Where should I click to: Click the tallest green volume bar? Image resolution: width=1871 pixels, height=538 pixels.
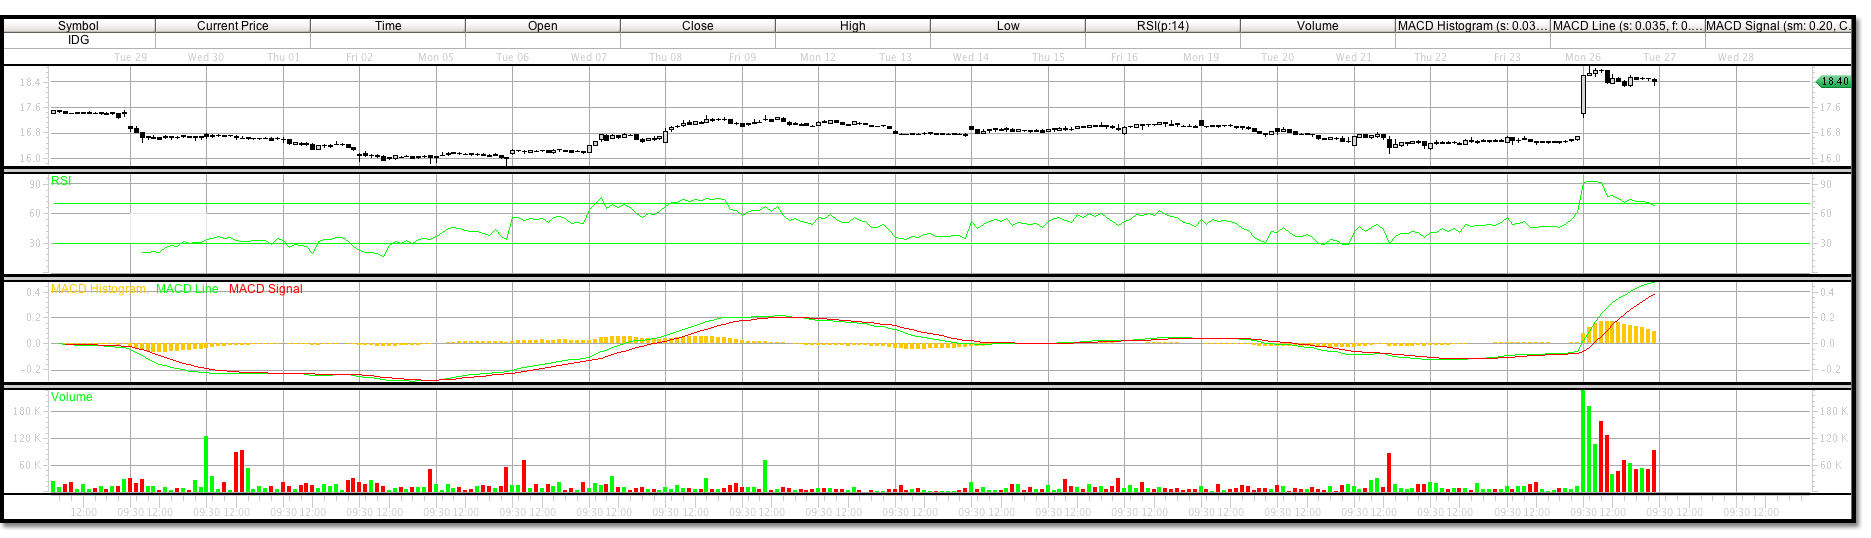[1583, 440]
